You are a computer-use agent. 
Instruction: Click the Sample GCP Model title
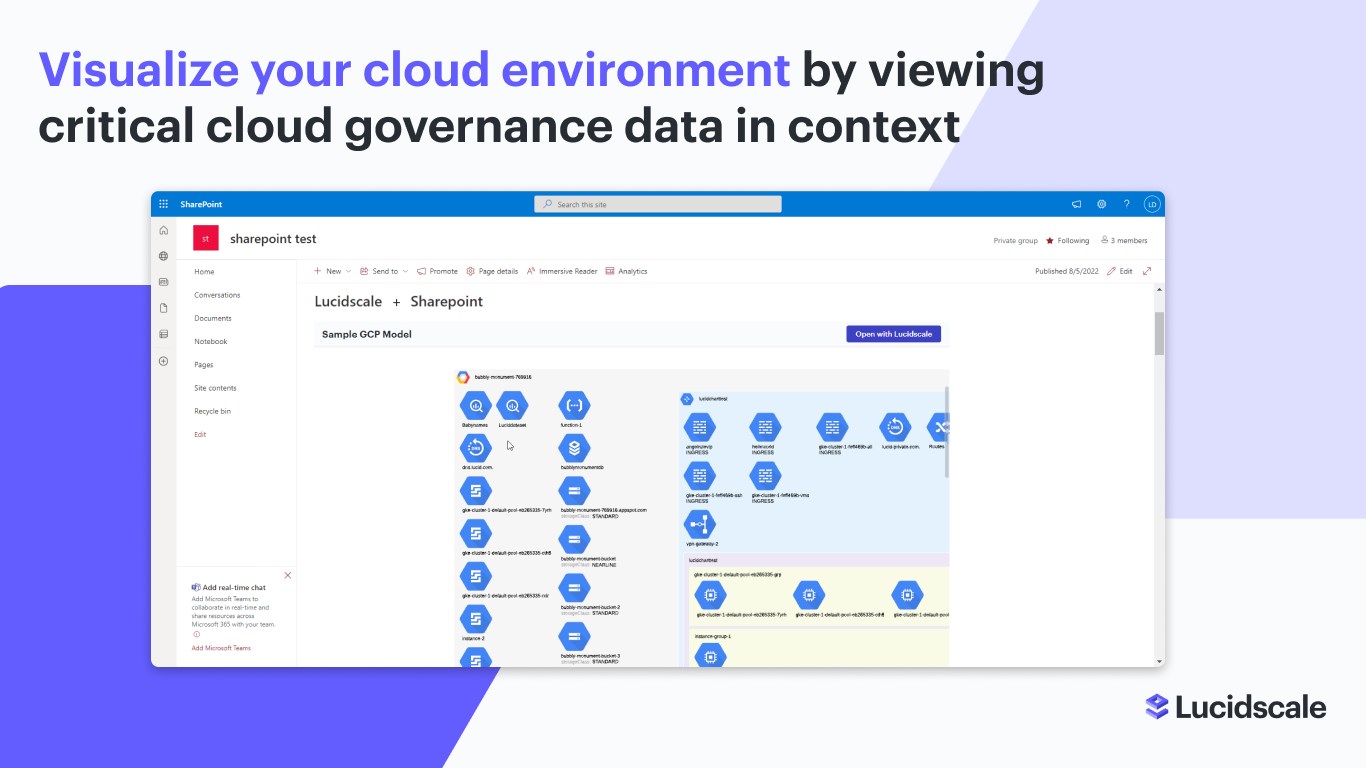tap(367, 334)
